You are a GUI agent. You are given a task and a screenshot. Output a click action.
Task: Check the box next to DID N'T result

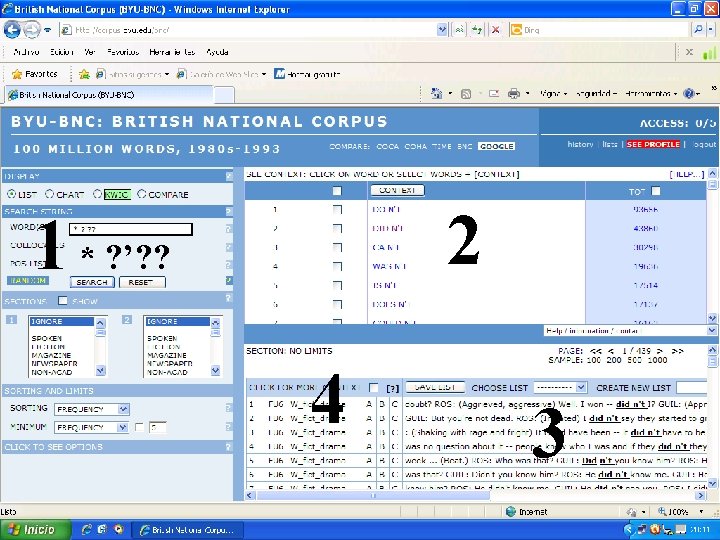(337, 228)
